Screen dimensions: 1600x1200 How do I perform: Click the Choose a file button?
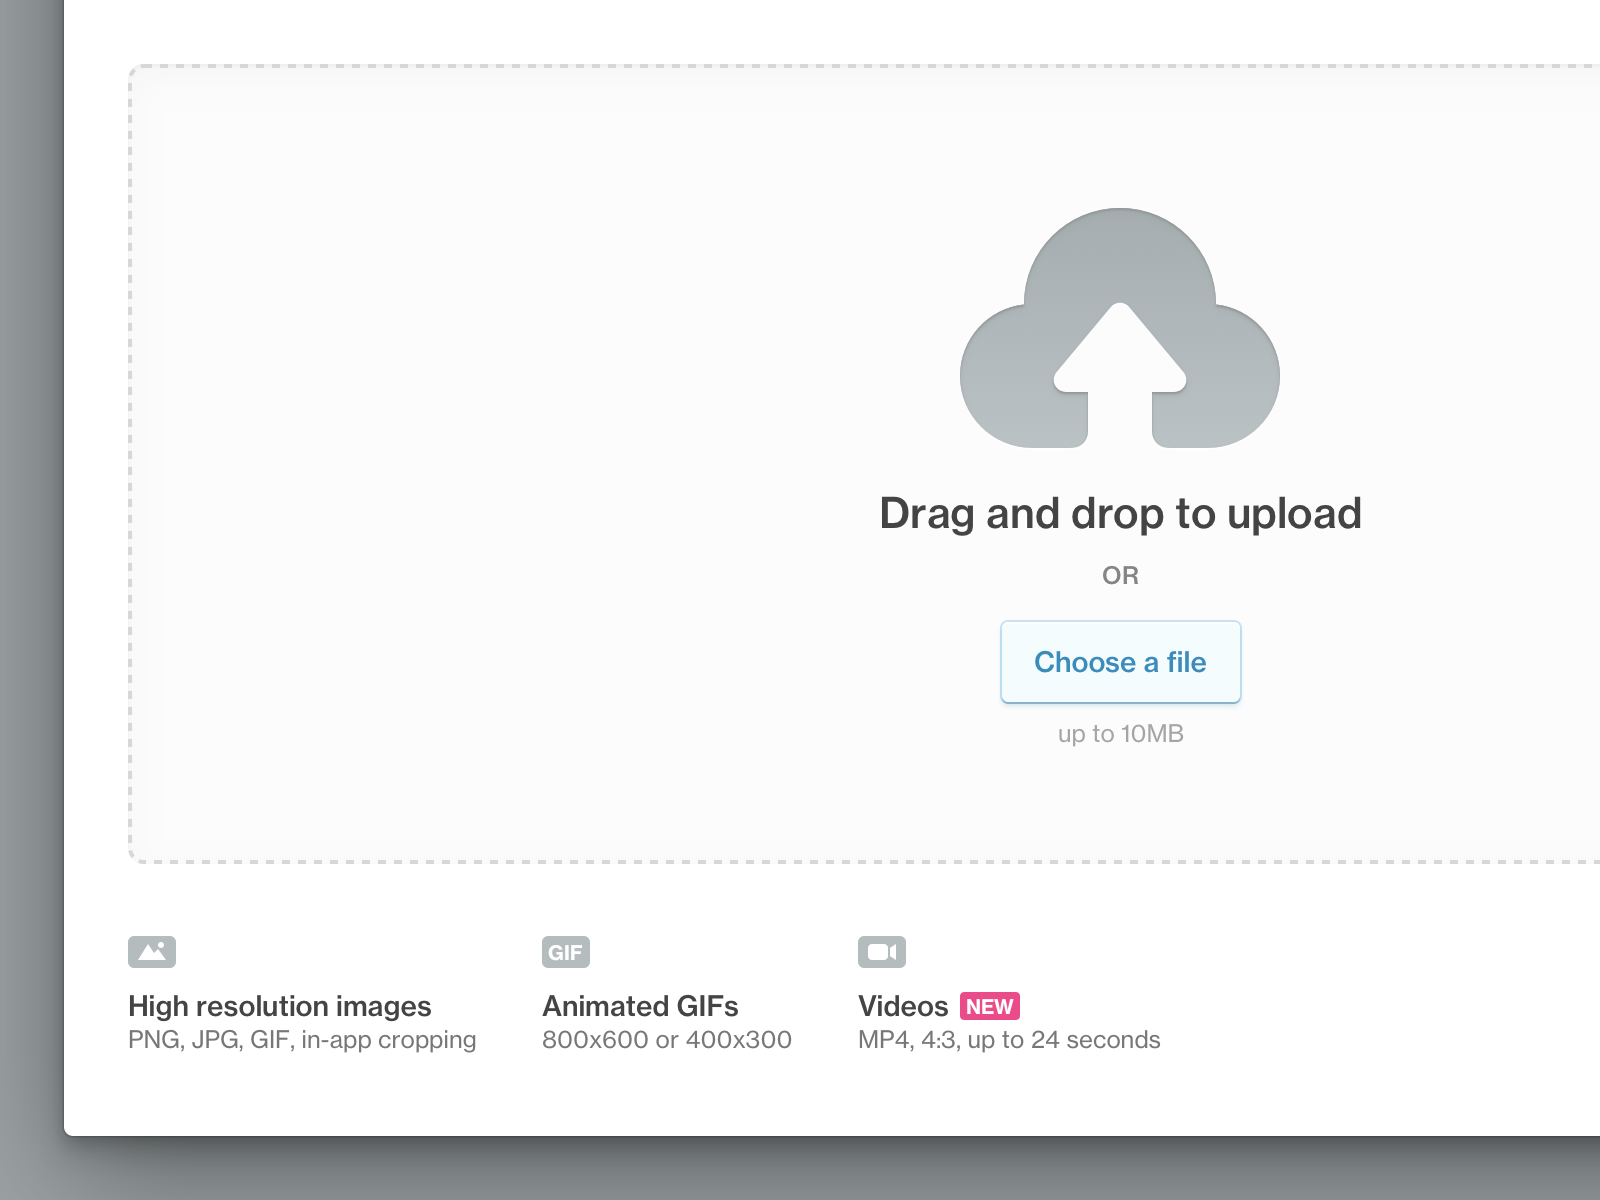[x=1120, y=662]
